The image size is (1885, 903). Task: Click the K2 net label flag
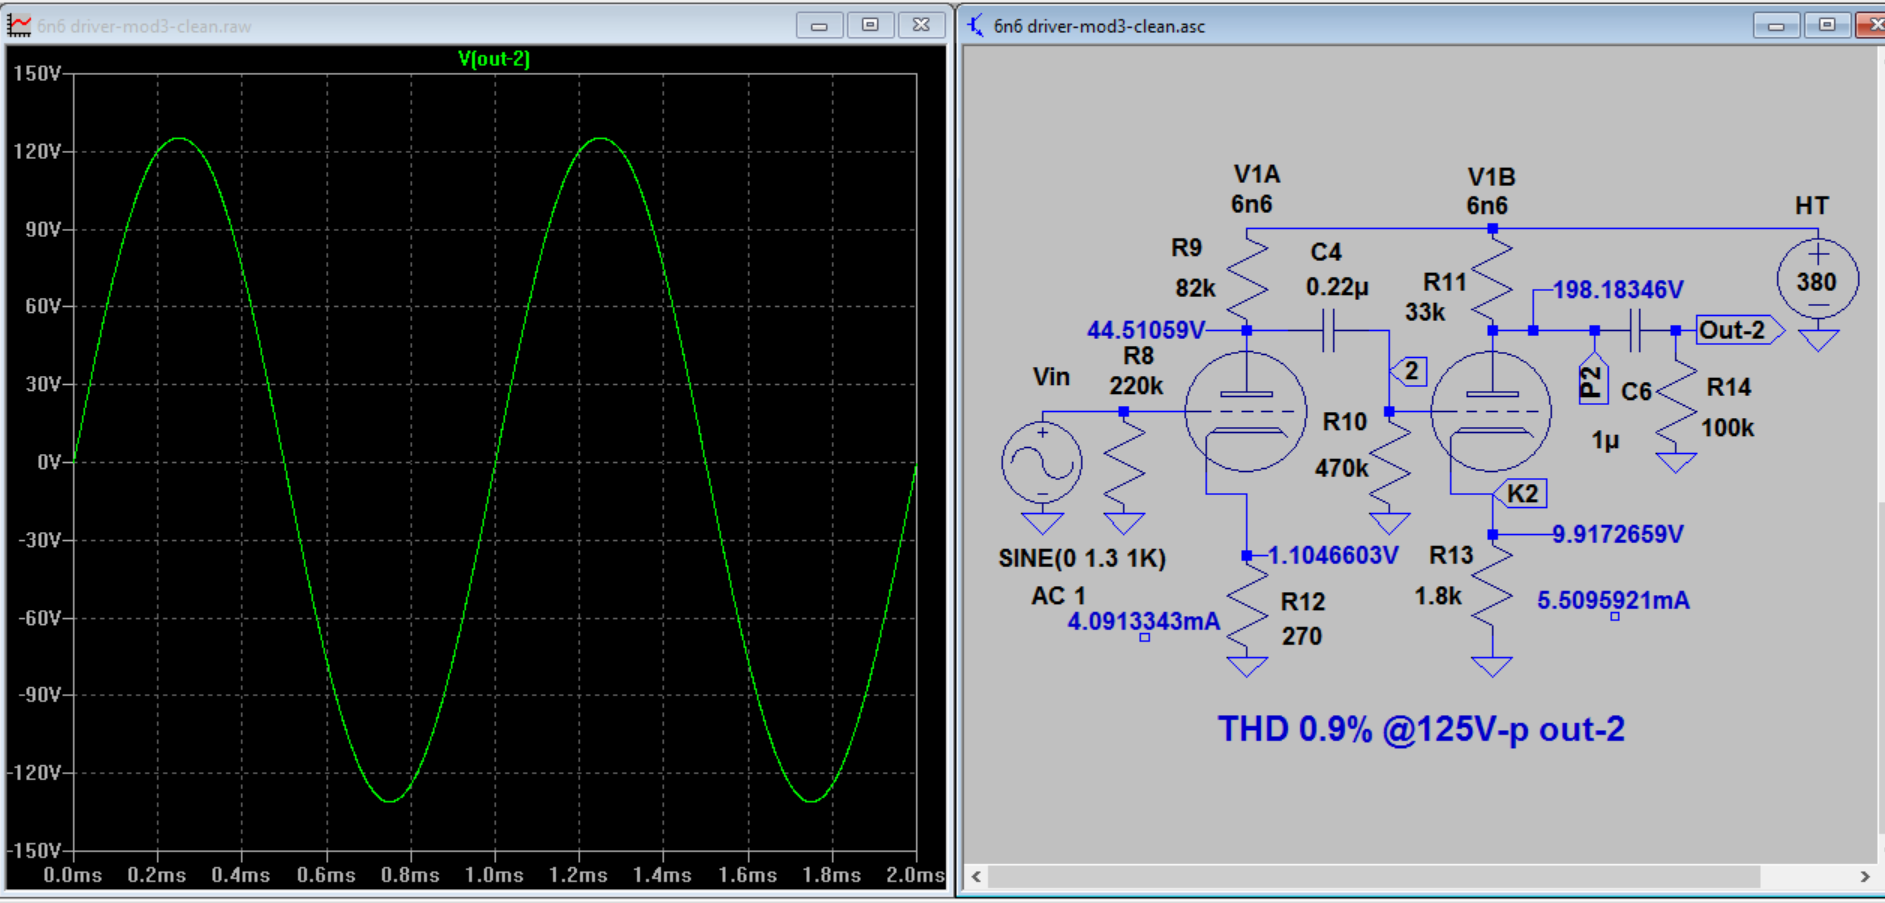[1520, 493]
